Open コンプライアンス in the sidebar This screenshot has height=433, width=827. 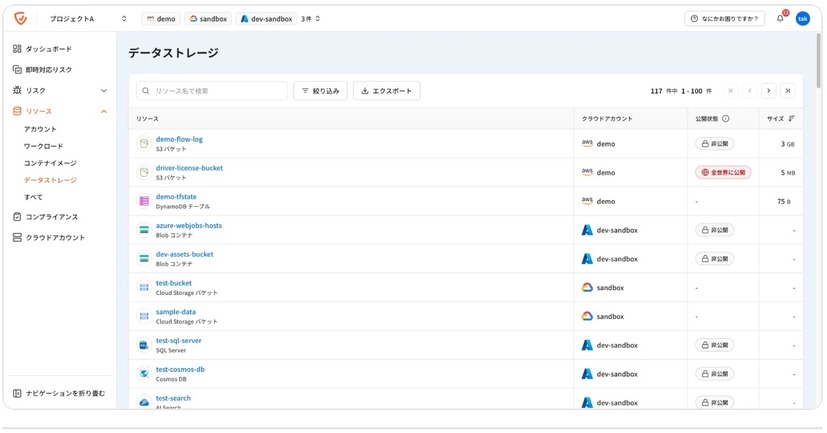51,217
